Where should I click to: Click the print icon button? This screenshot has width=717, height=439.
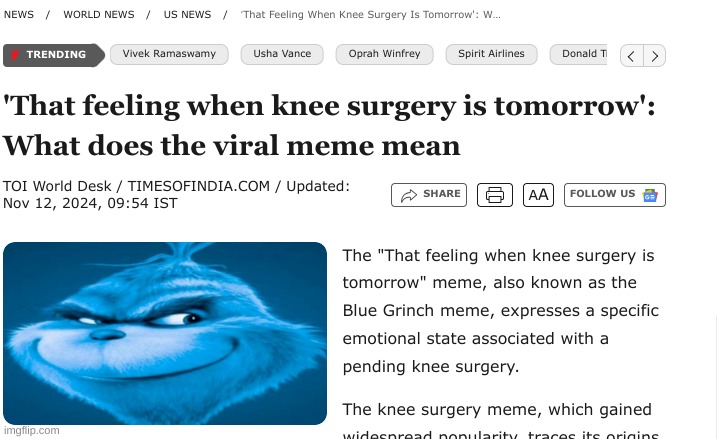[x=494, y=195]
